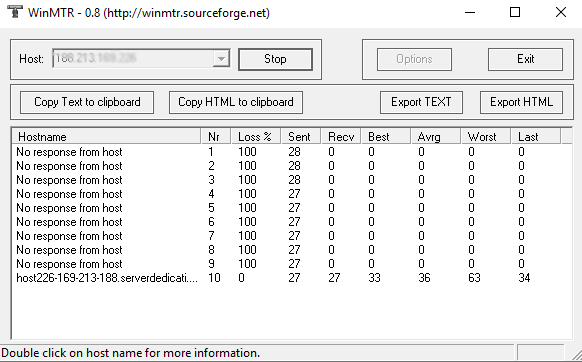This screenshot has width=582, height=362.
Task: Click Avrg value 36 in row 10
Action: coord(424,278)
